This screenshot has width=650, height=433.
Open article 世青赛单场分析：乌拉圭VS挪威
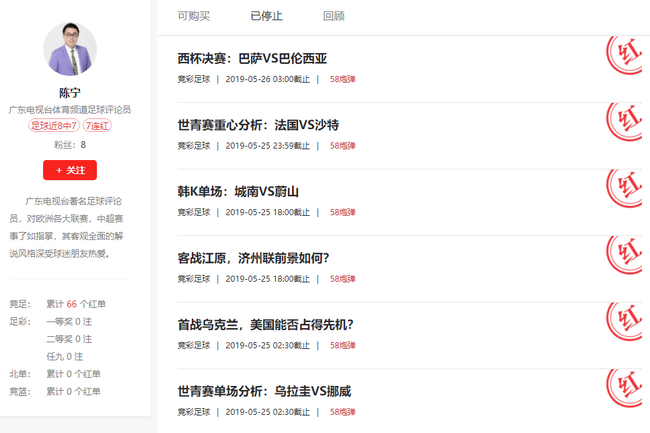(264, 391)
